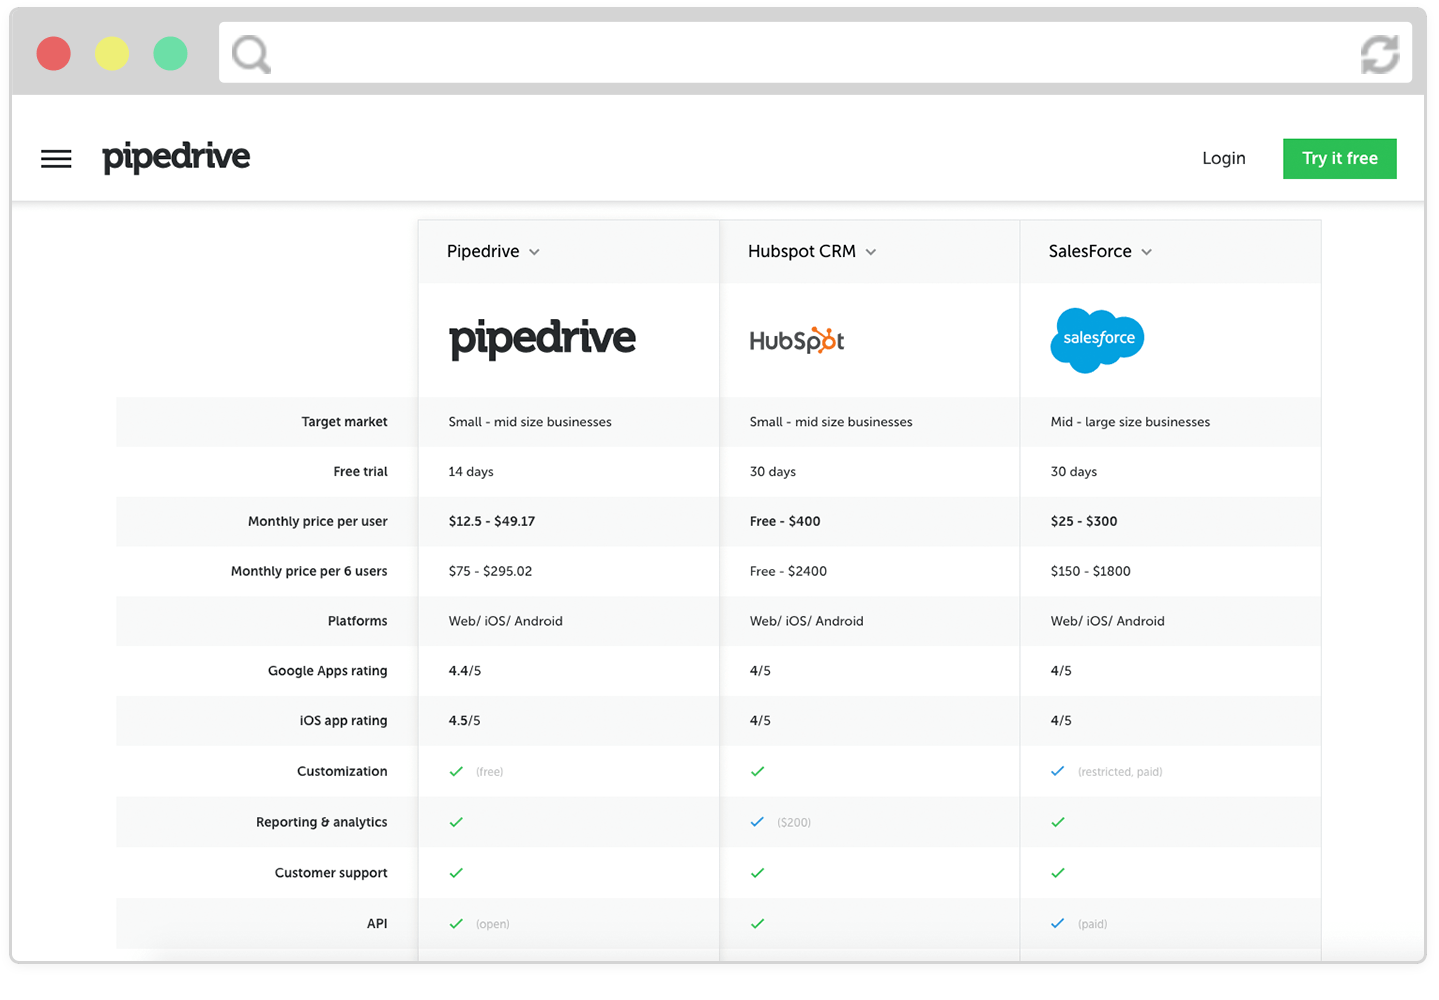Click Customer support row label
Image resolution: width=1439 pixels, height=1000 pixels.
[x=331, y=873]
